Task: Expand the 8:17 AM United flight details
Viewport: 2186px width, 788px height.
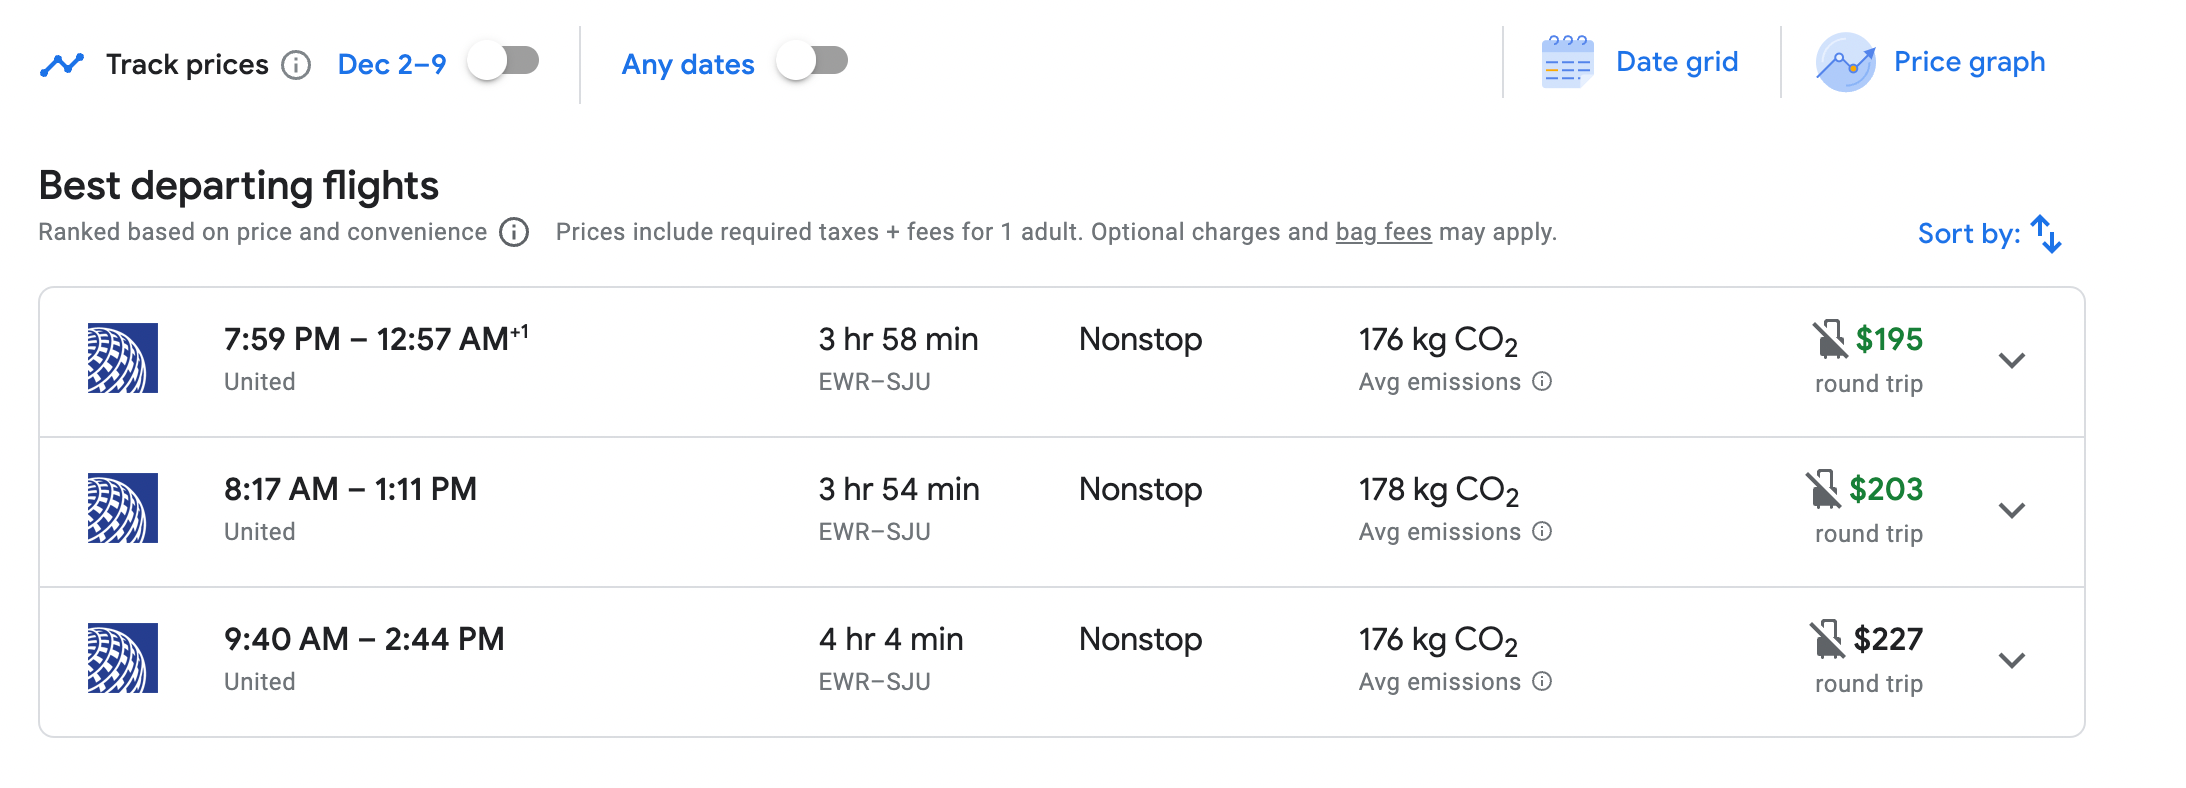Action: (2011, 510)
